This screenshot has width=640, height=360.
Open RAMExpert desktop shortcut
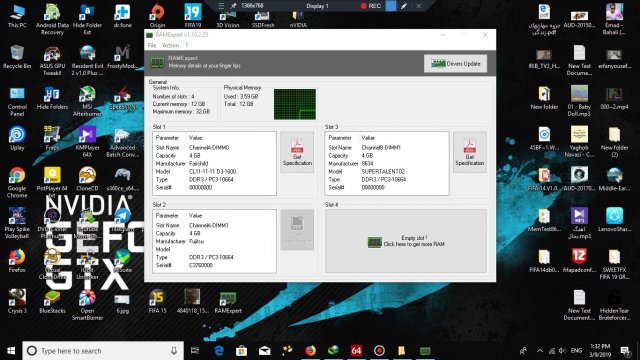(x=228, y=302)
